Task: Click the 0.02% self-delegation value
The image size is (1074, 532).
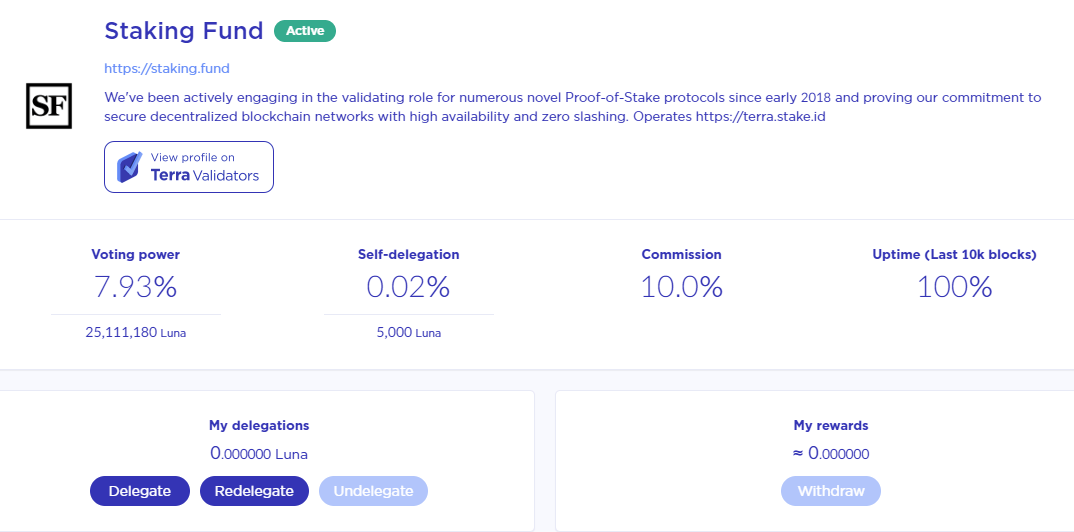Action: pyautogui.click(x=408, y=287)
